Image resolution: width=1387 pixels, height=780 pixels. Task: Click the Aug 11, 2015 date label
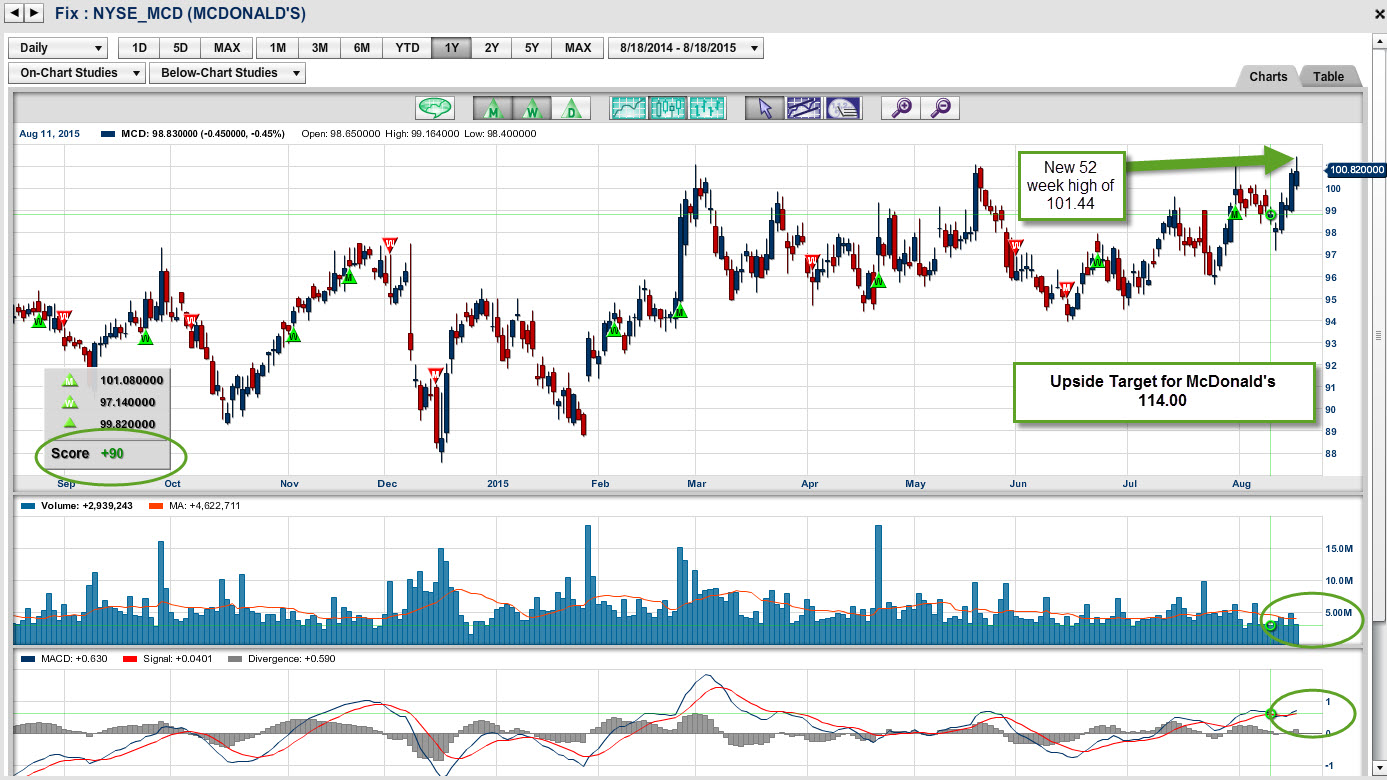pos(48,134)
